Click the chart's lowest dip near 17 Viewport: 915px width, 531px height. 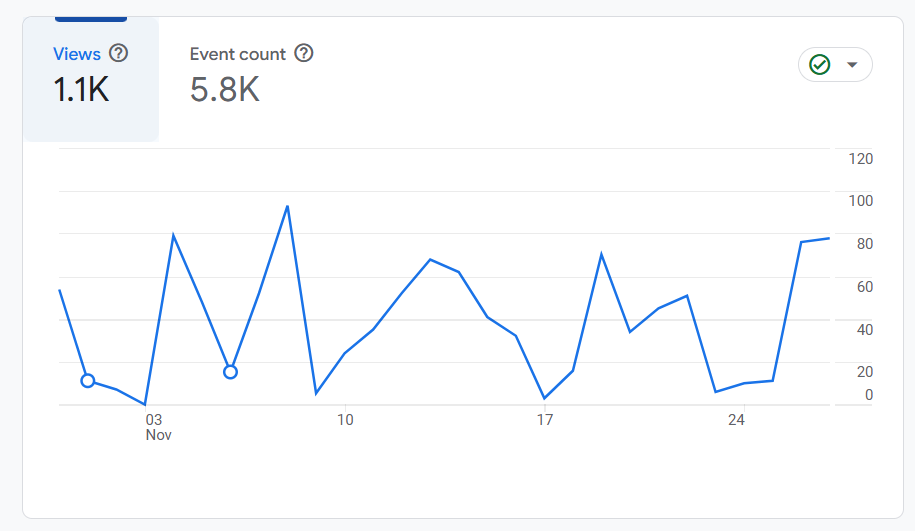(x=544, y=399)
